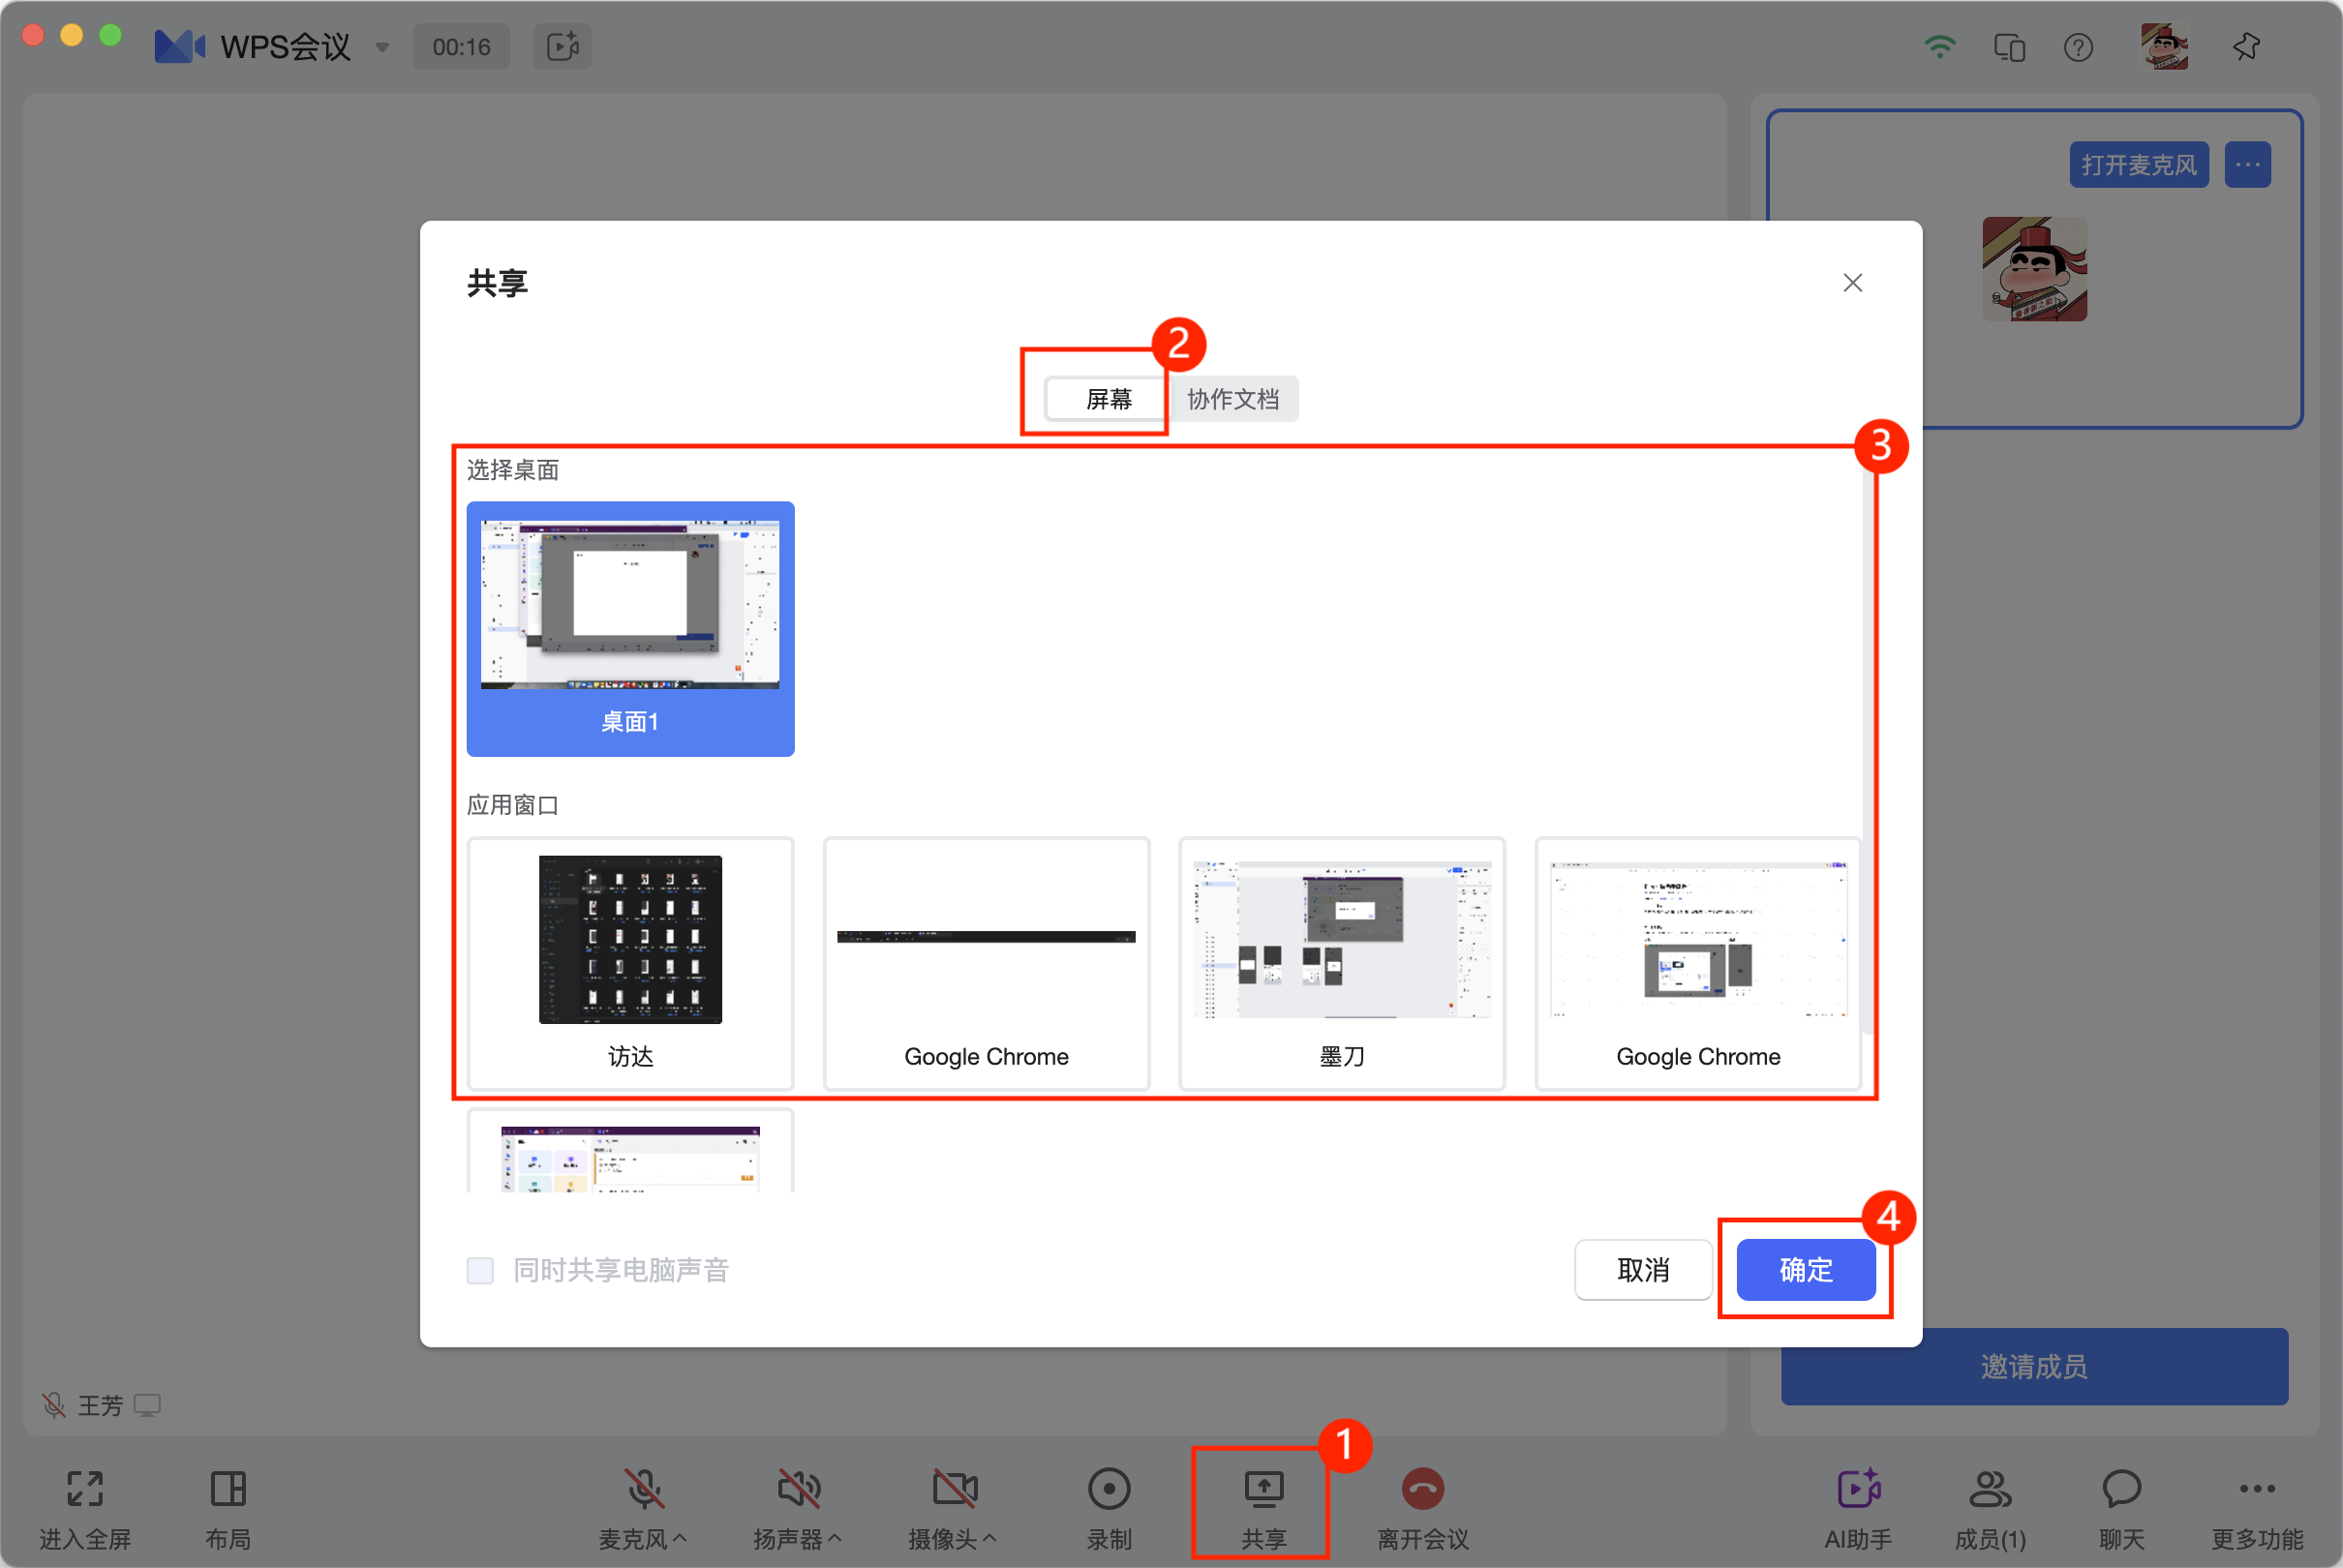Open More features (更多功能) menu
The width and height of the screenshot is (2343, 1568).
pos(2257,1490)
